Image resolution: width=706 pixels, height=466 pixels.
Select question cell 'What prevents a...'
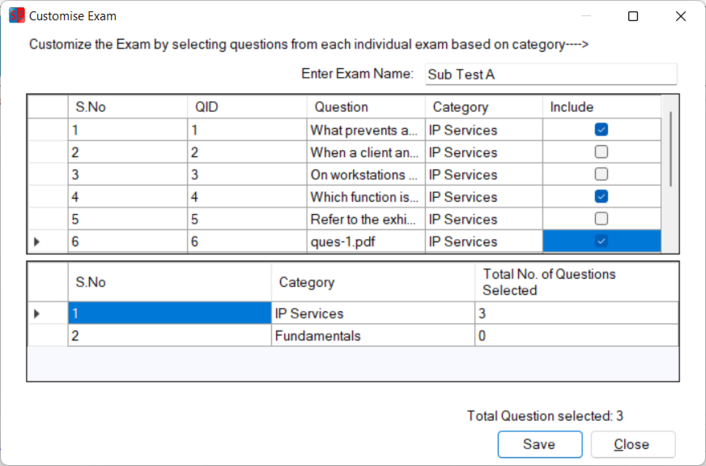click(366, 130)
